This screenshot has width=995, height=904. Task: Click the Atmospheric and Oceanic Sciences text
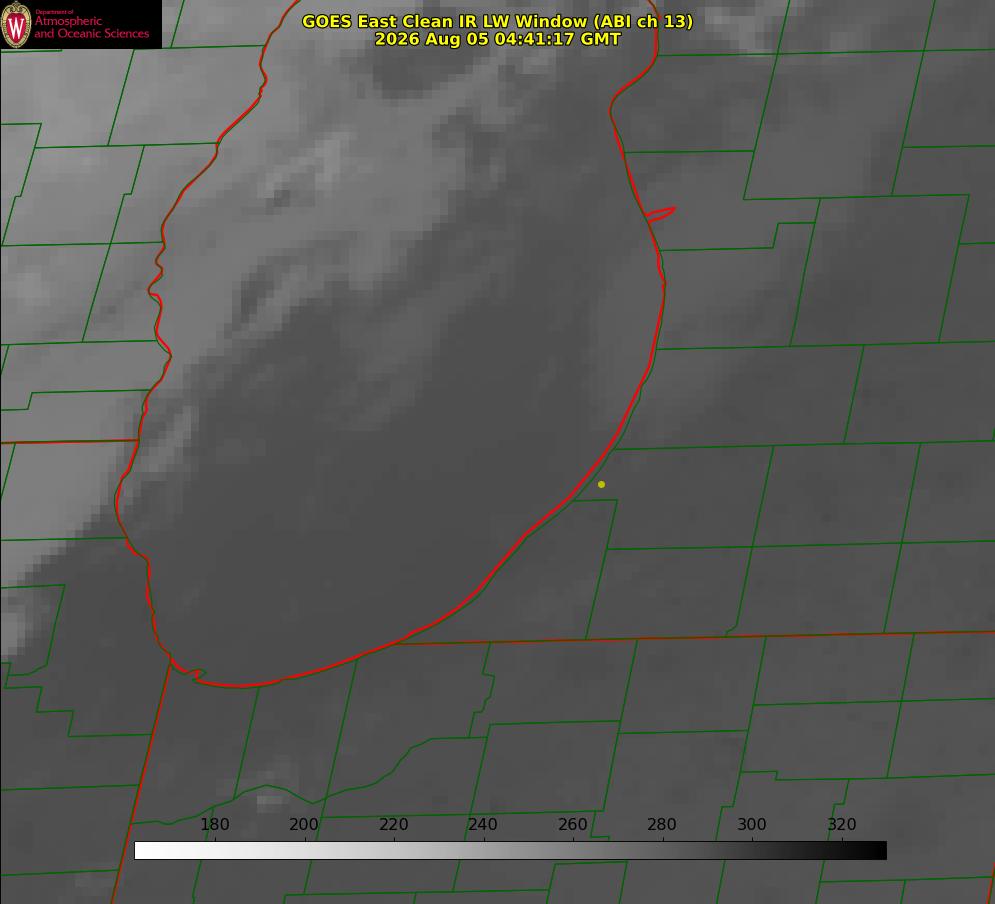point(91,27)
